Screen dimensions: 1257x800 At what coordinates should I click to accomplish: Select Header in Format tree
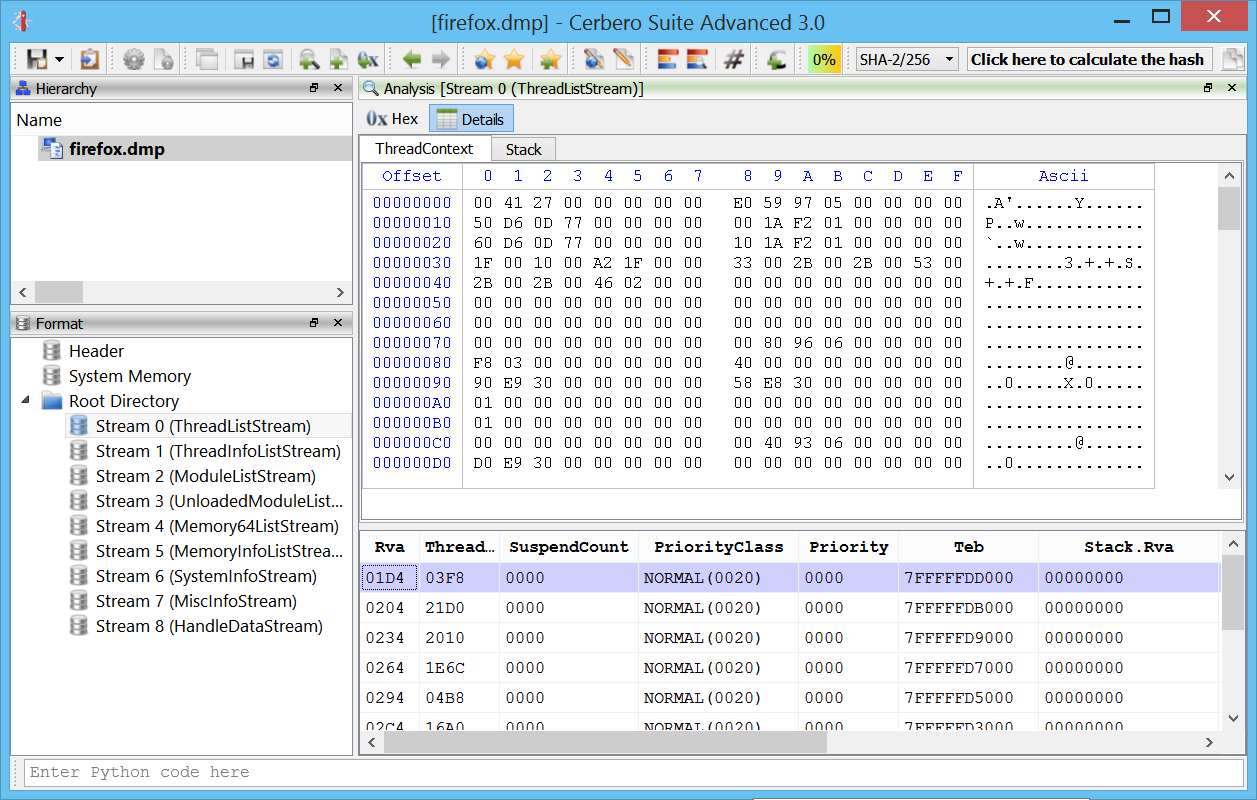96,351
